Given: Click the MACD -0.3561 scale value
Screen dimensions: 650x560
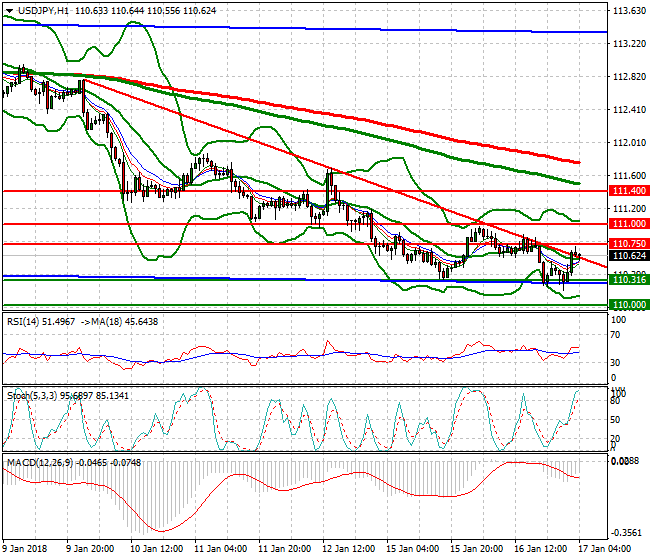Looking at the screenshot, I should (x=627, y=533).
